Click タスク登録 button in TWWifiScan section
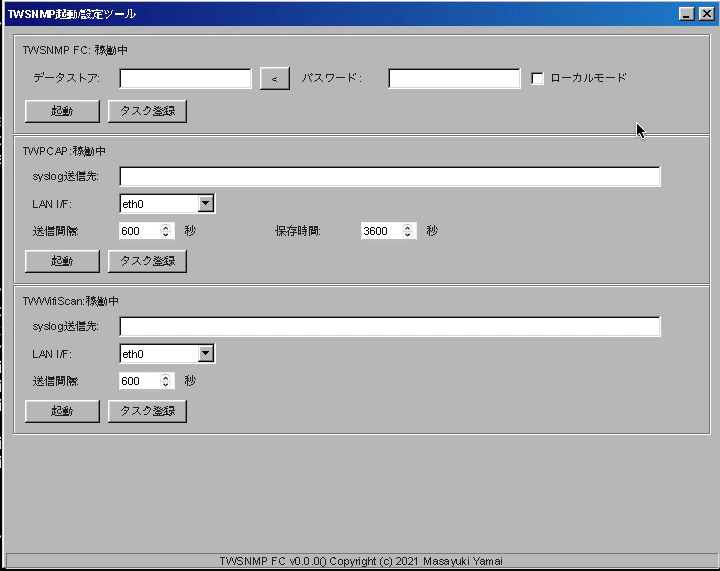The image size is (720, 571). point(147,411)
